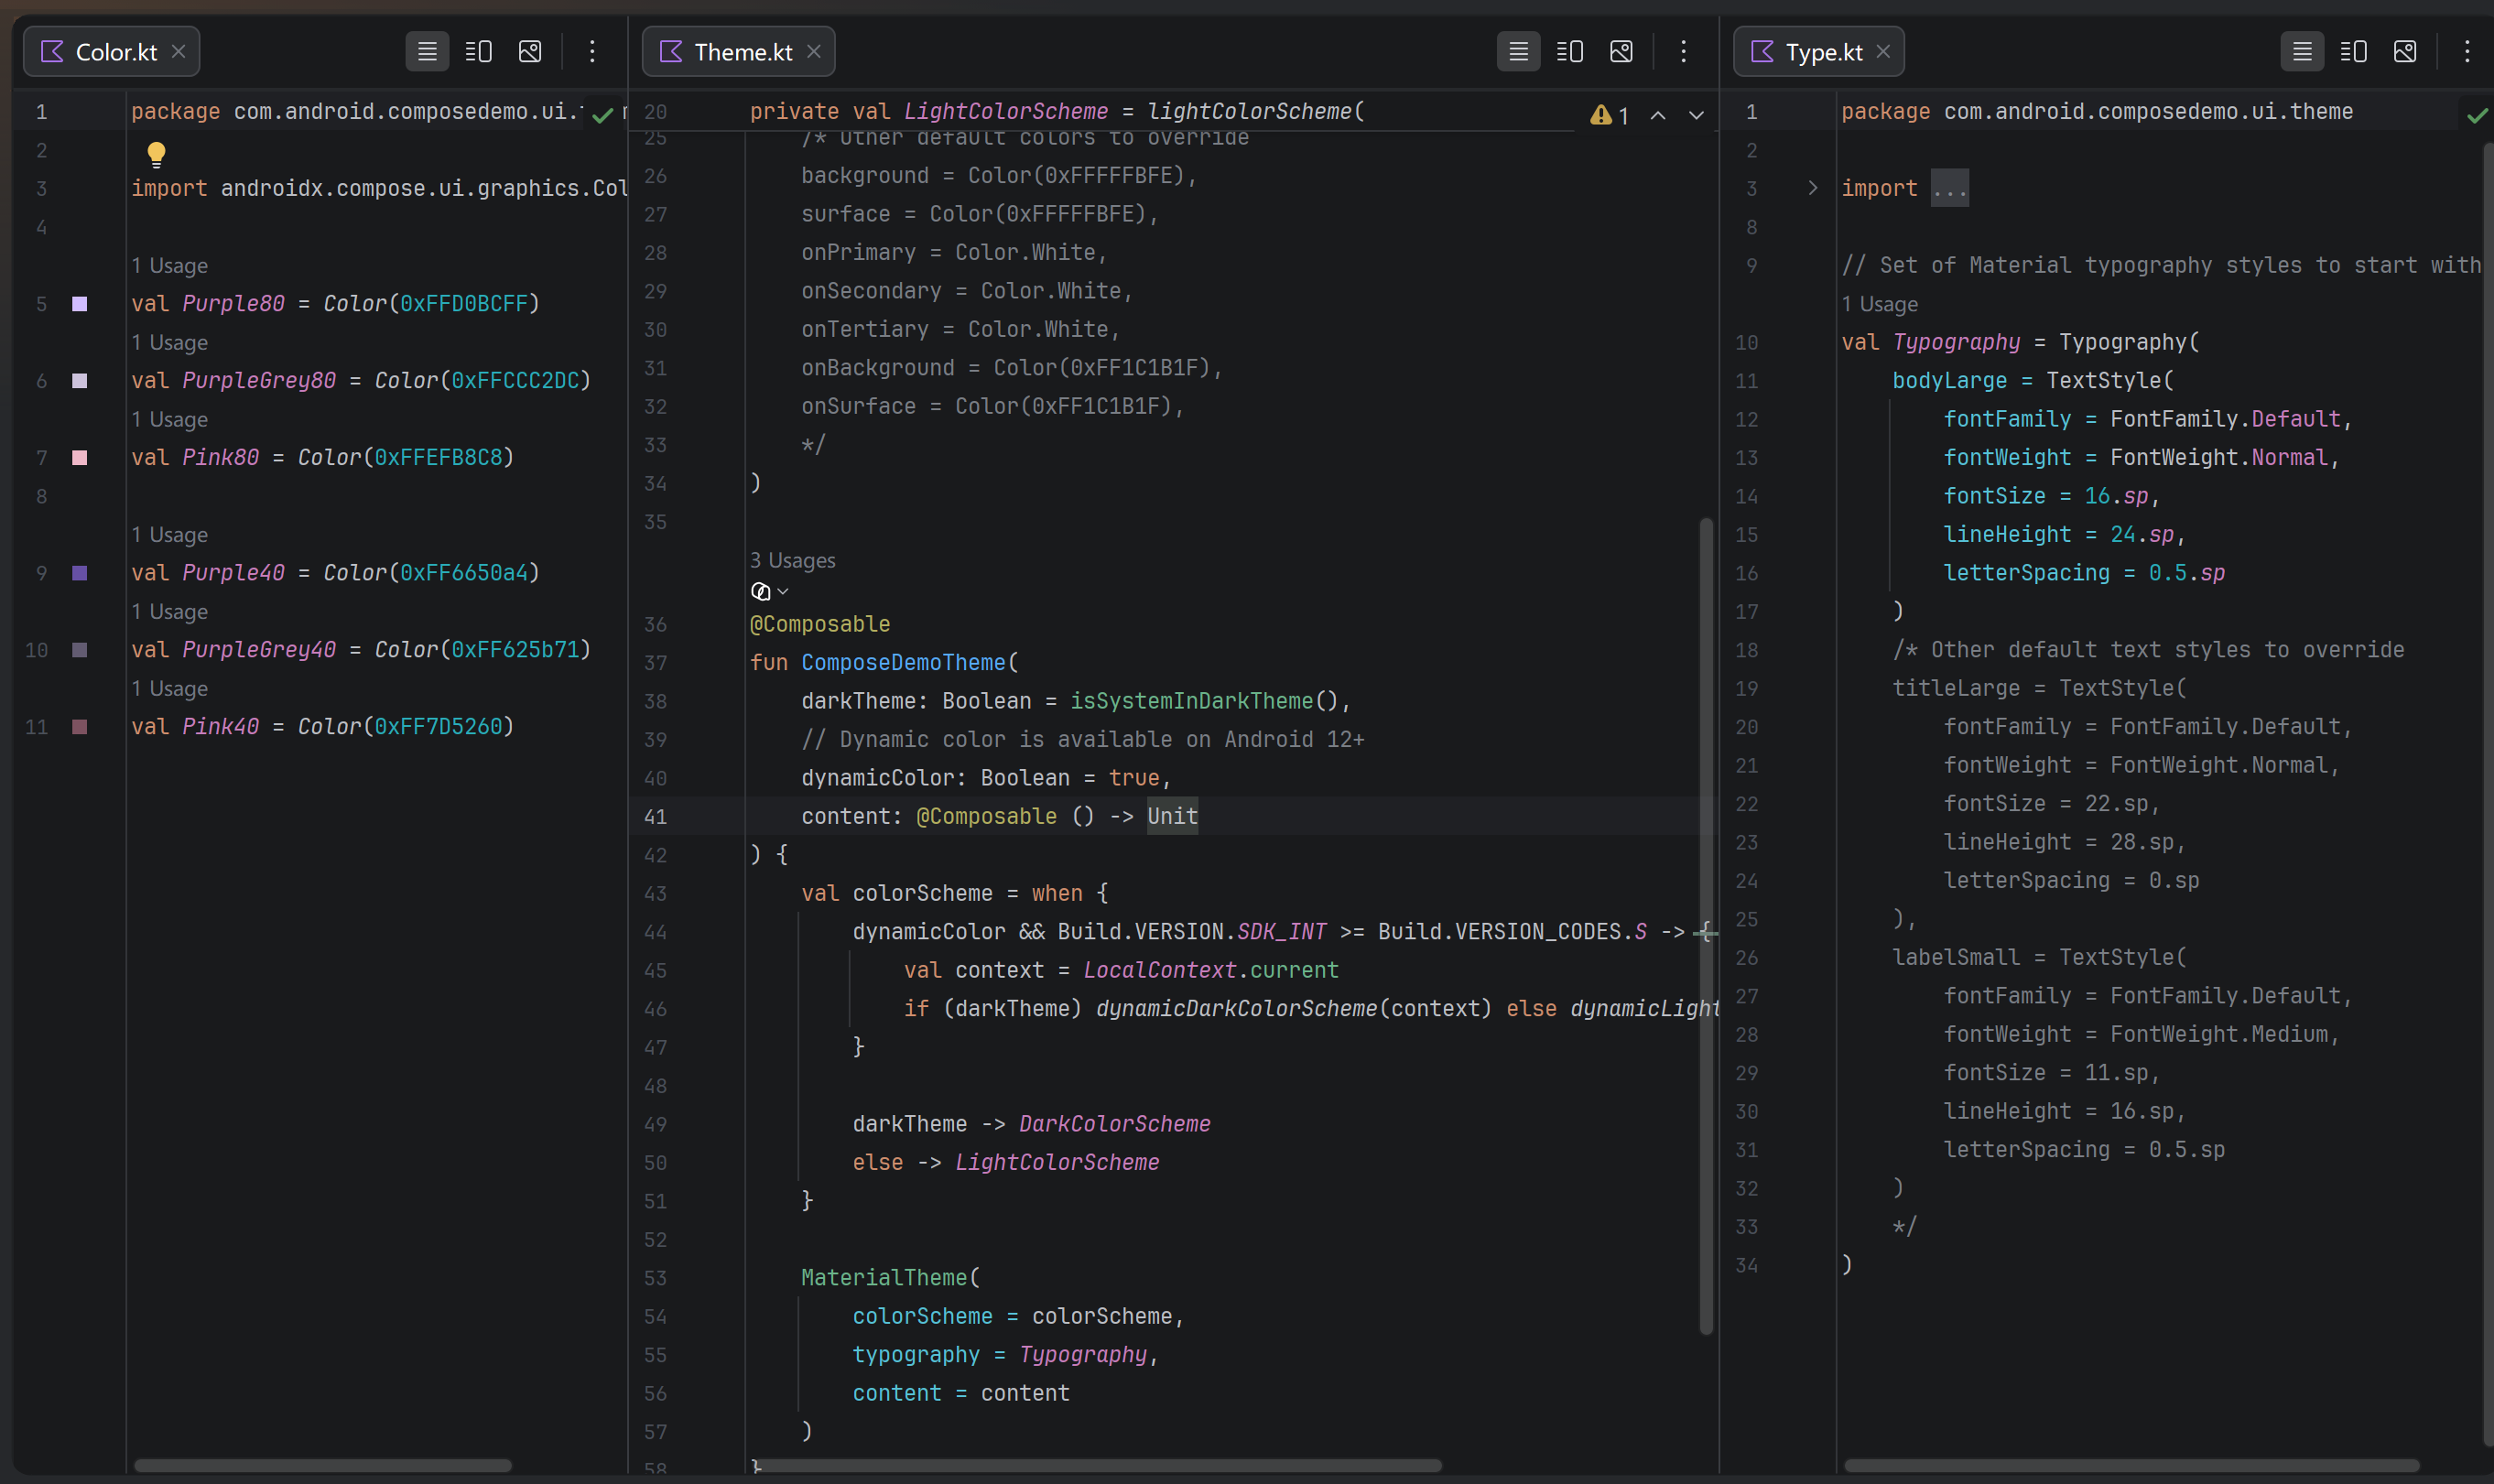This screenshot has height=1484, width=2494.
Task: Close the Theme.kt tab
Action: [814, 51]
